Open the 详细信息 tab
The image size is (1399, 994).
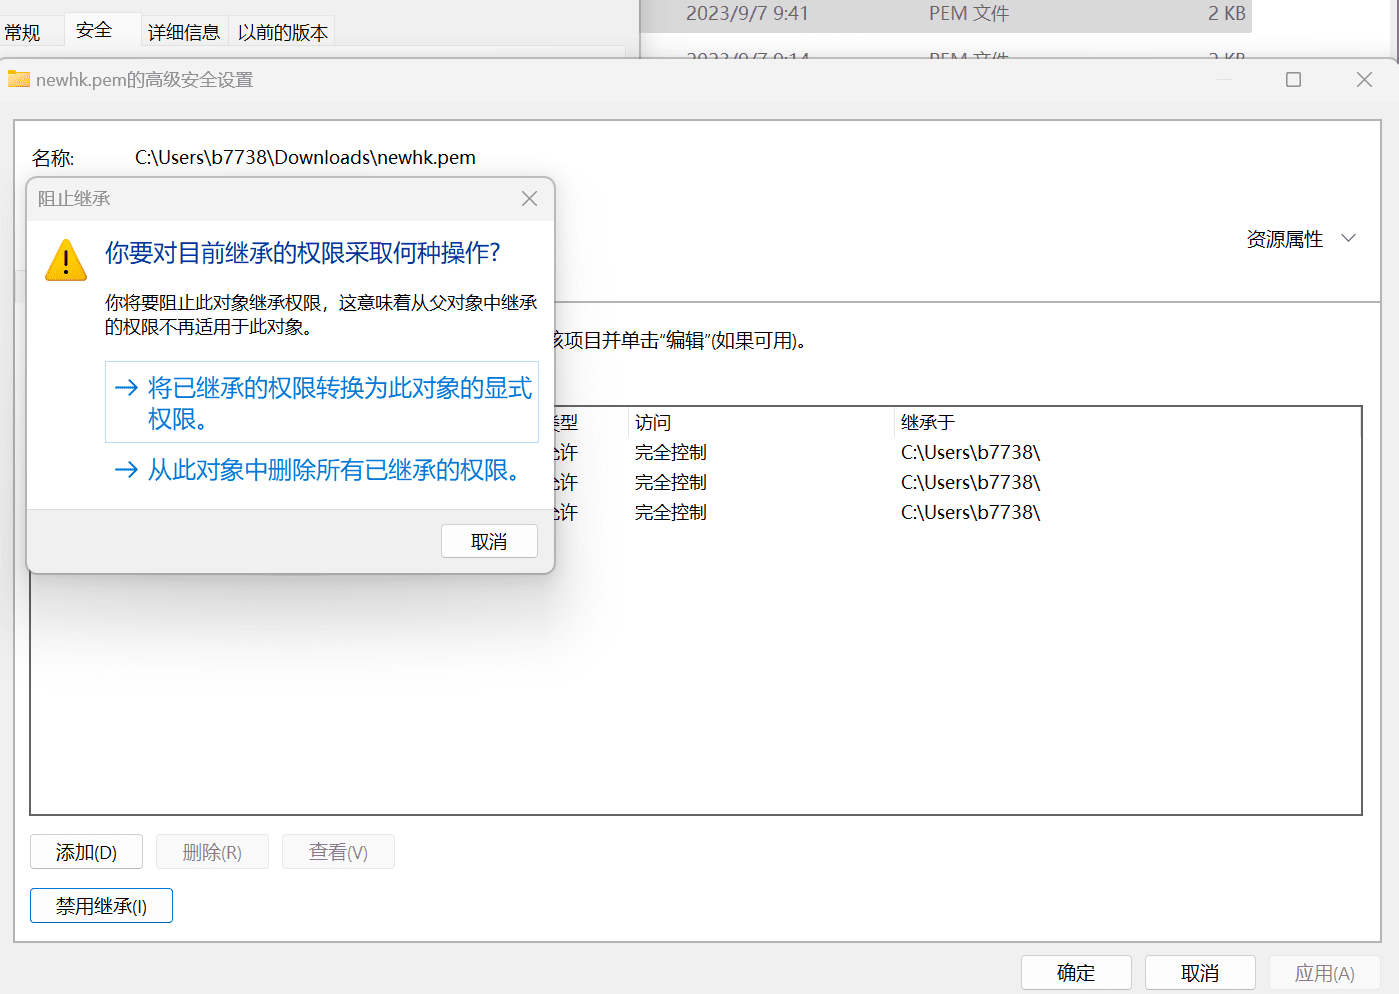184,31
